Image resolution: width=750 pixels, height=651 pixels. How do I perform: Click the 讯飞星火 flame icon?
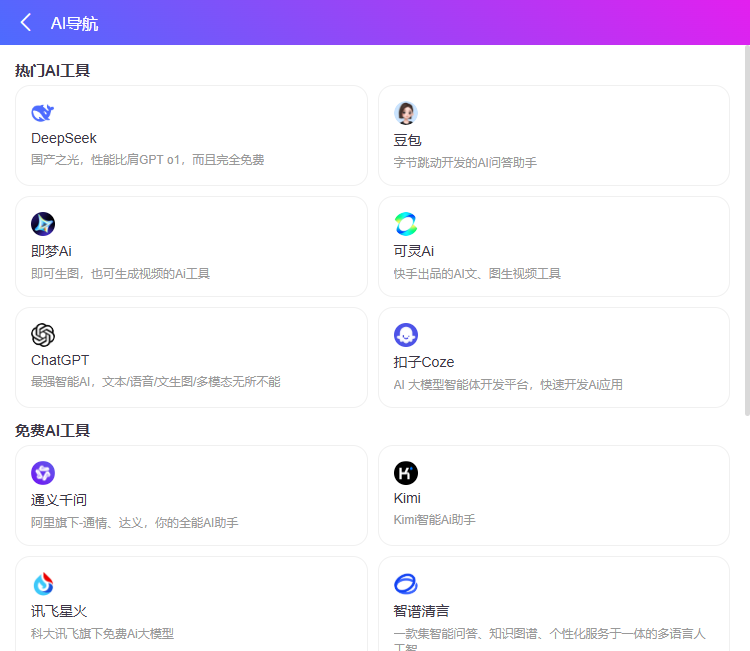(43, 584)
